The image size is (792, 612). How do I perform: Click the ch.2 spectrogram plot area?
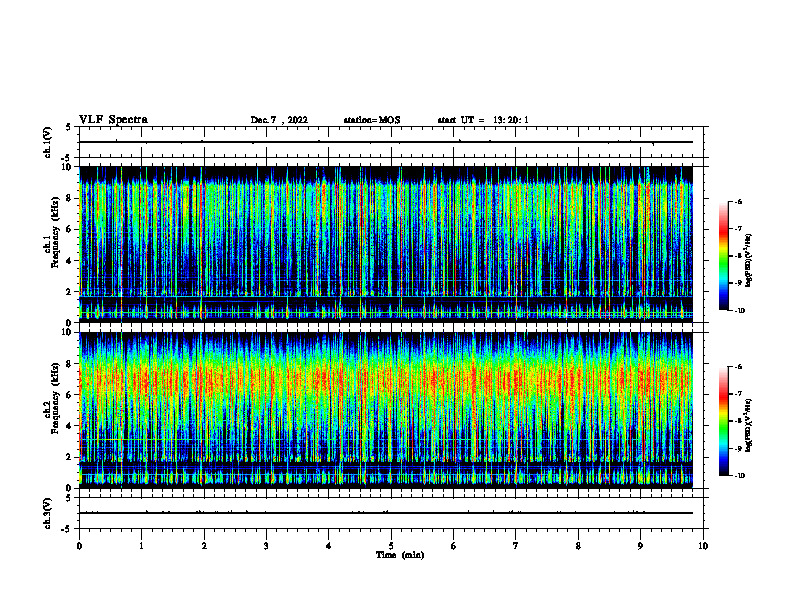click(386, 410)
